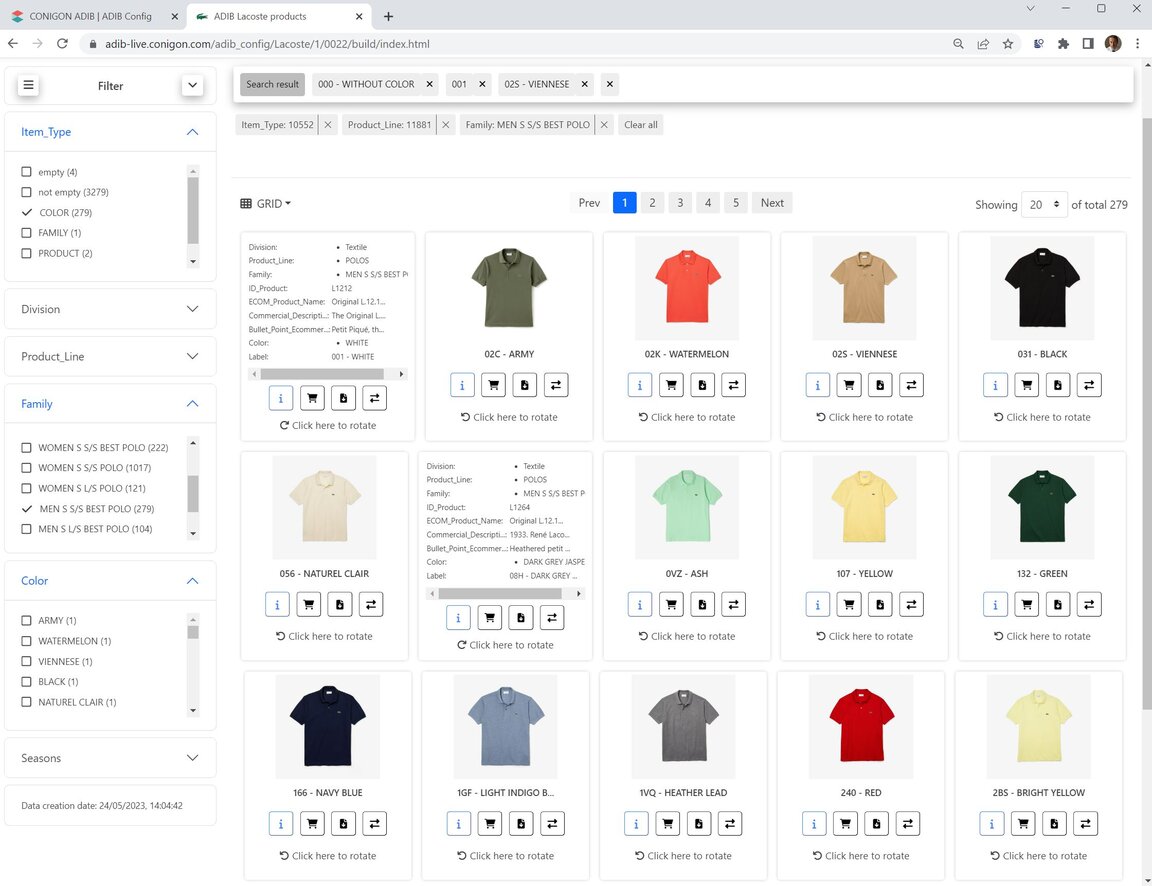Remove the 000 - WITHOUT COLOR search tag
Screen dimensions: 1152x886
430,84
